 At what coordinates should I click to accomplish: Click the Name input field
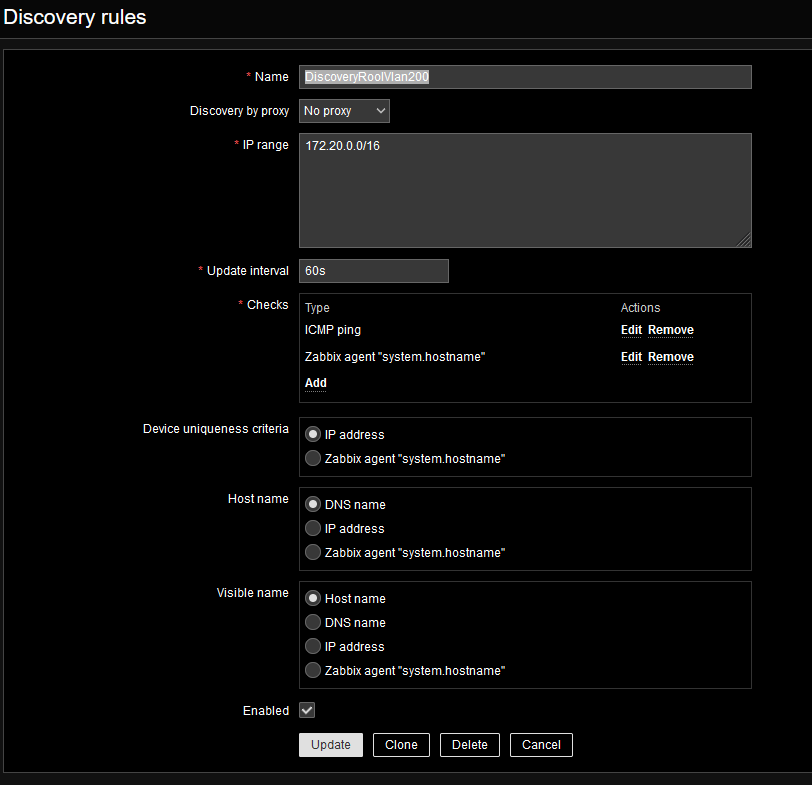point(524,77)
